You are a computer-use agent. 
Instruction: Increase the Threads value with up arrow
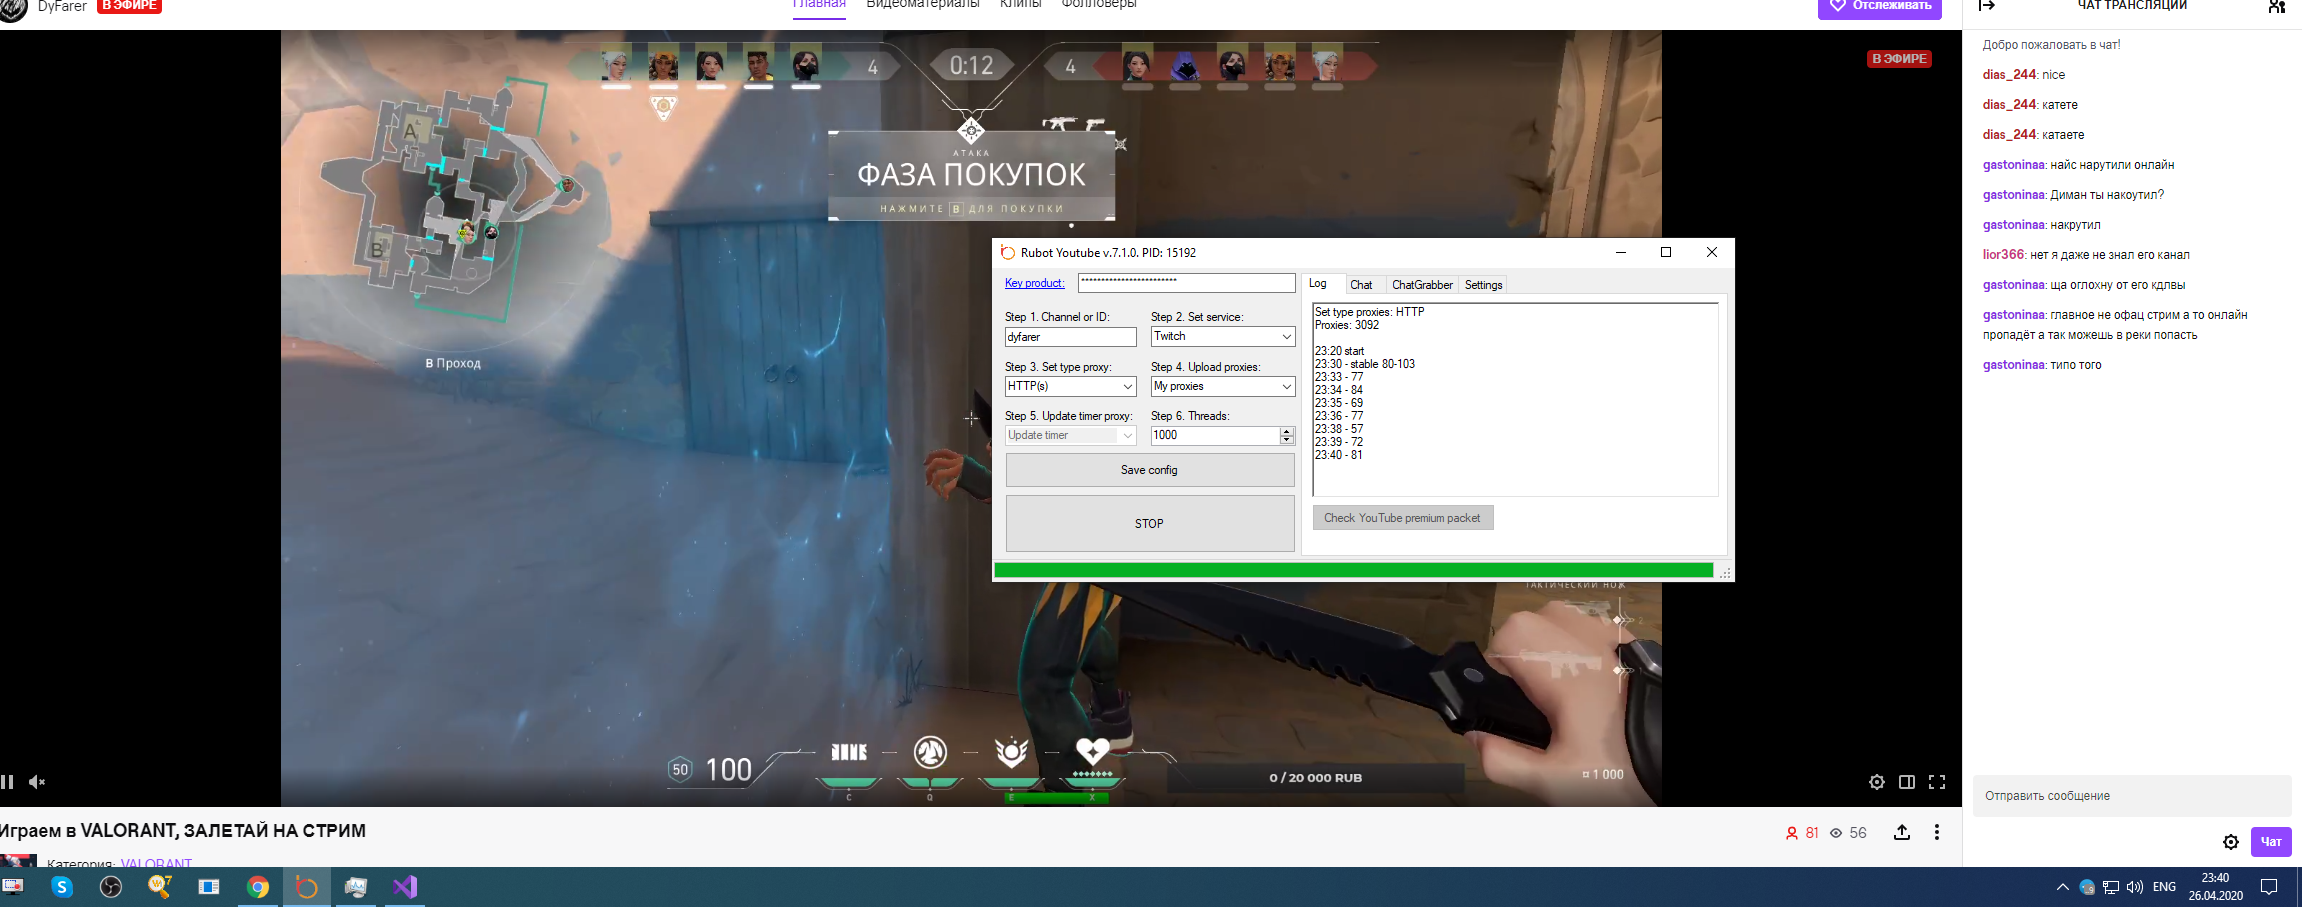1287,431
